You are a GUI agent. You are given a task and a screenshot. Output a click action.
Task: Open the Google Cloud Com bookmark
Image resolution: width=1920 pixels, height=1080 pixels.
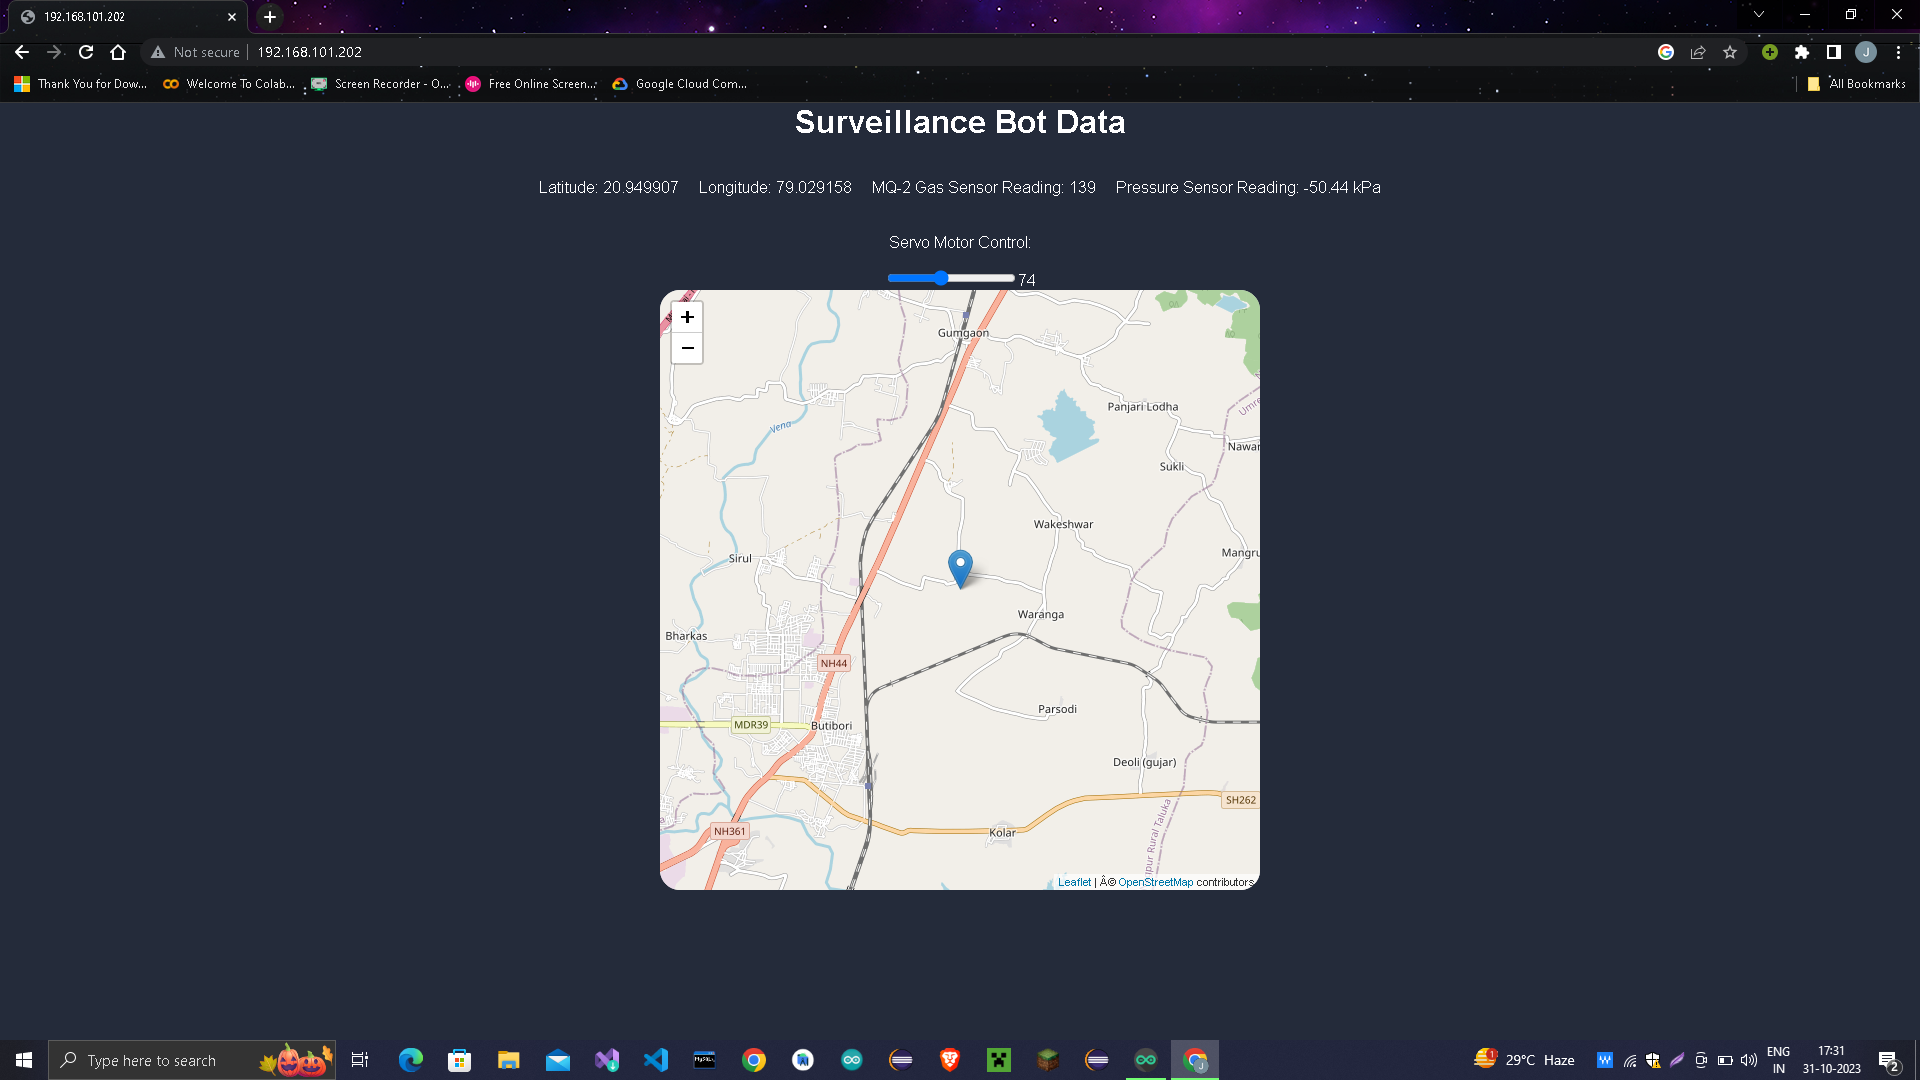[679, 84]
